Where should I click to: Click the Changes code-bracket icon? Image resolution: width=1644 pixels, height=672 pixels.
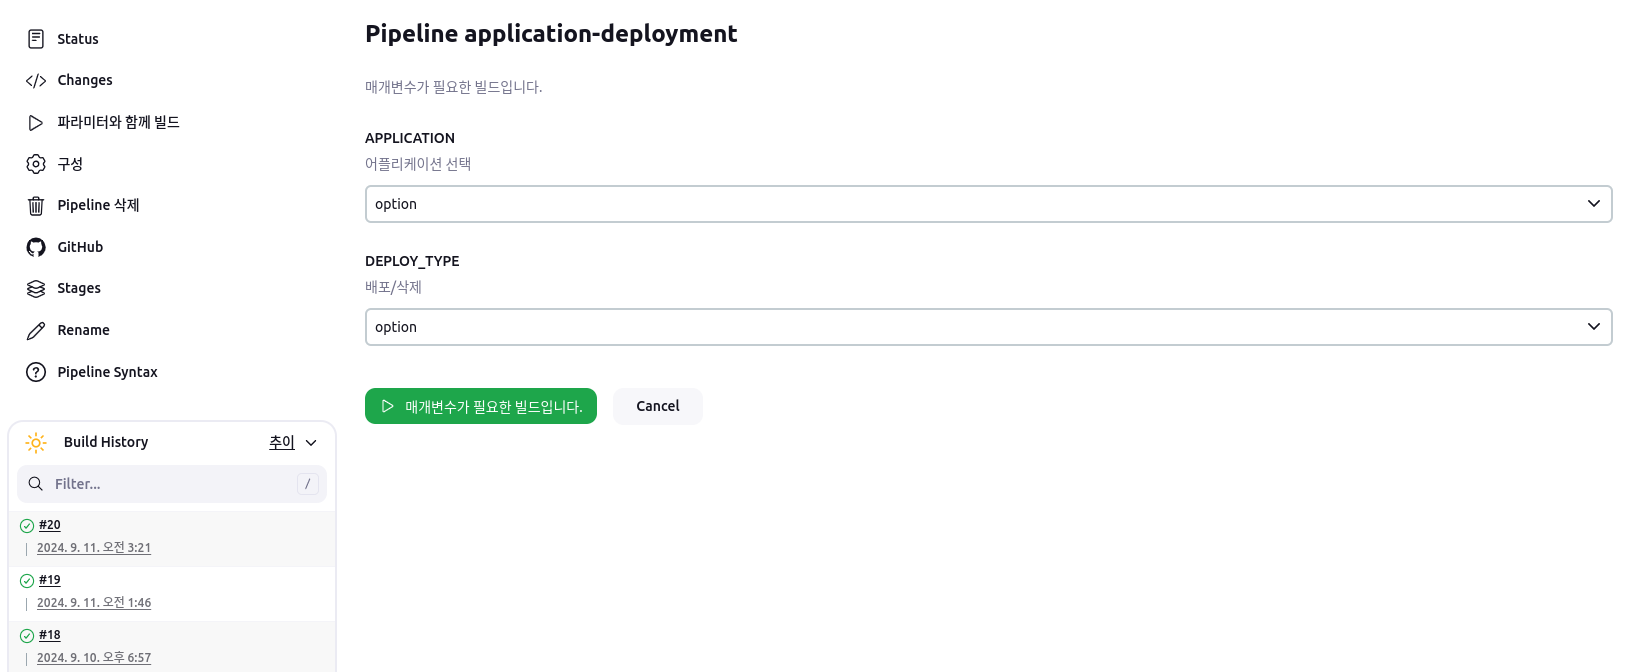click(x=36, y=81)
